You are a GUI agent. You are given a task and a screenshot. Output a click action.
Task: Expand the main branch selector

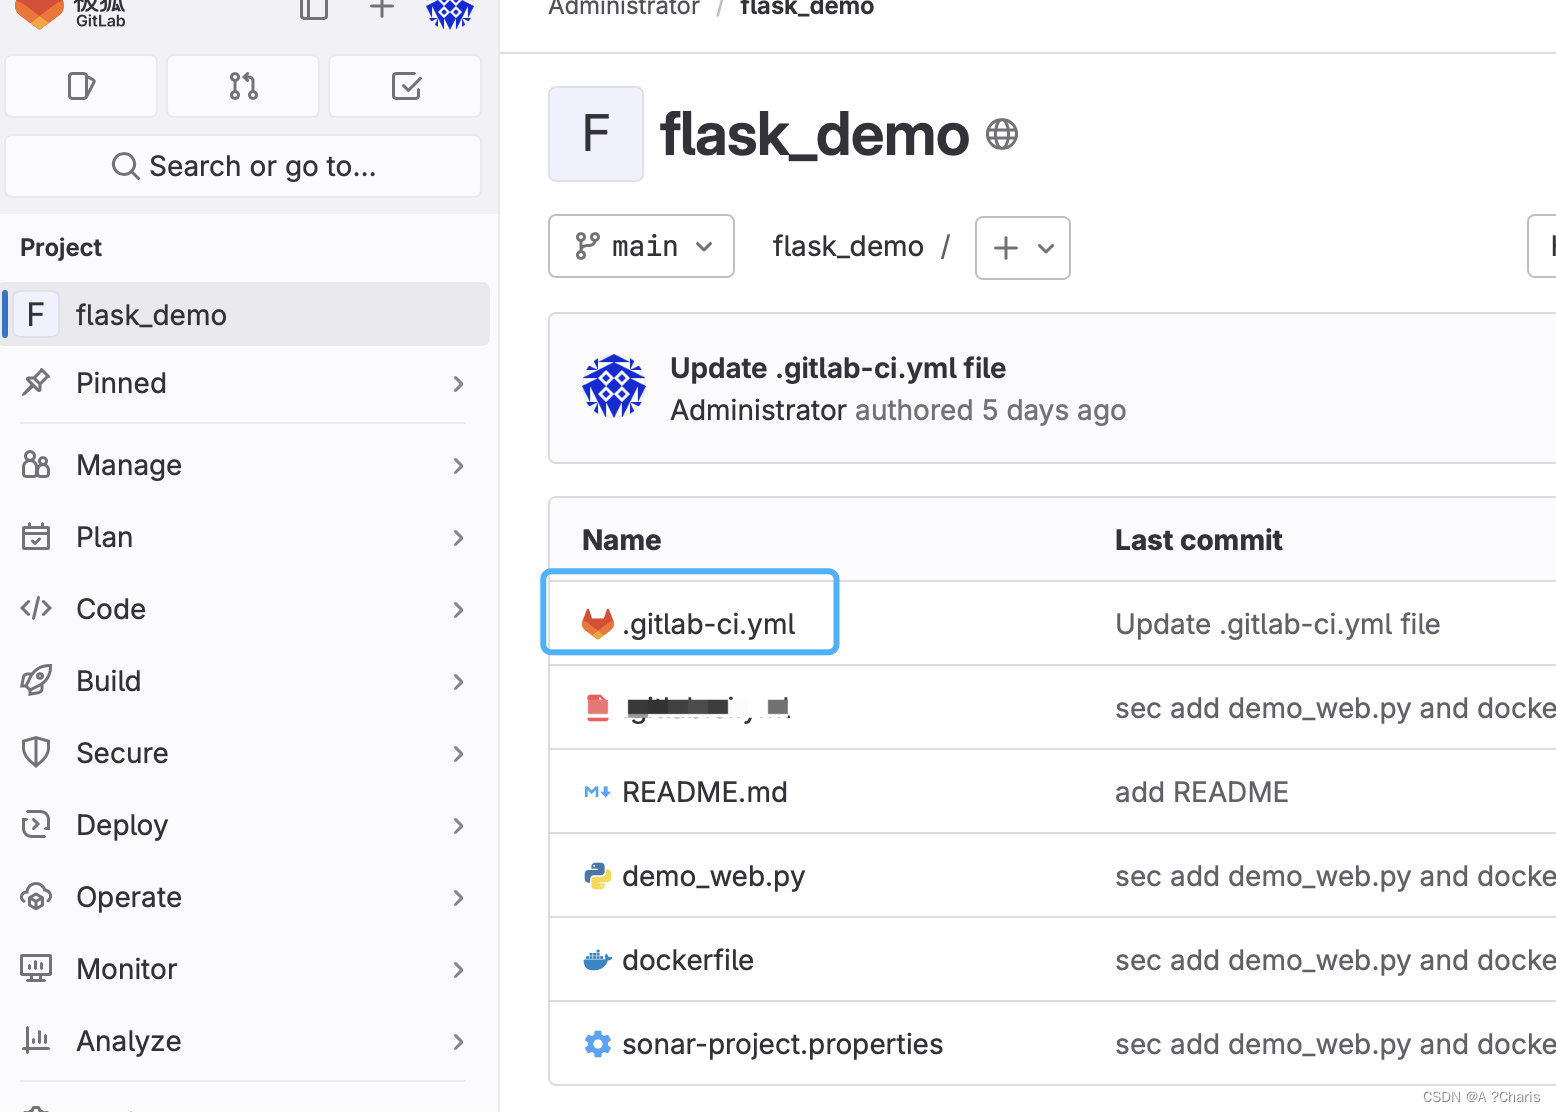click(641, 246)
